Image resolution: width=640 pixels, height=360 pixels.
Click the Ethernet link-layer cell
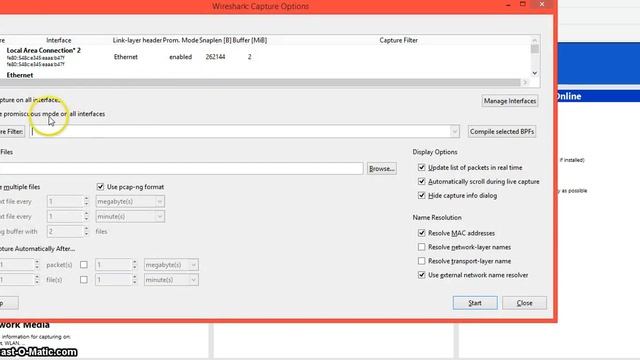click(x=126, y=57)
